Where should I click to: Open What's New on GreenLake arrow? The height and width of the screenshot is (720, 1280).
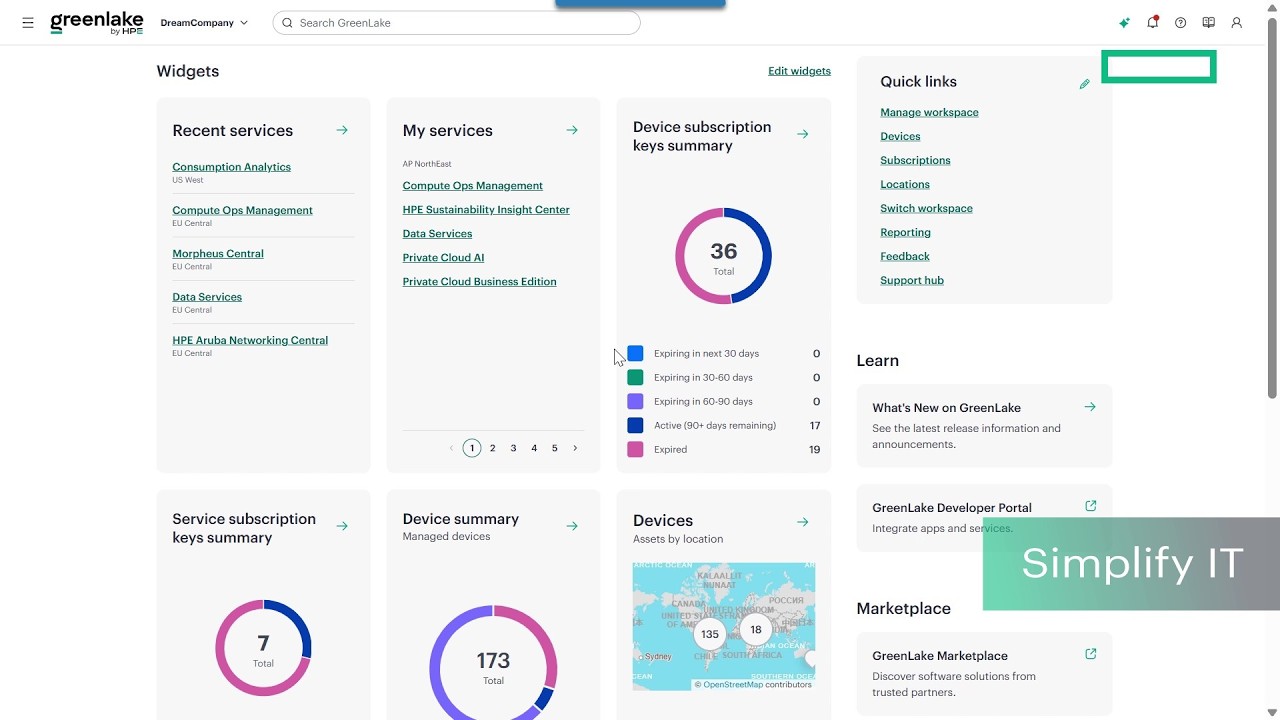click(1090, 407)
